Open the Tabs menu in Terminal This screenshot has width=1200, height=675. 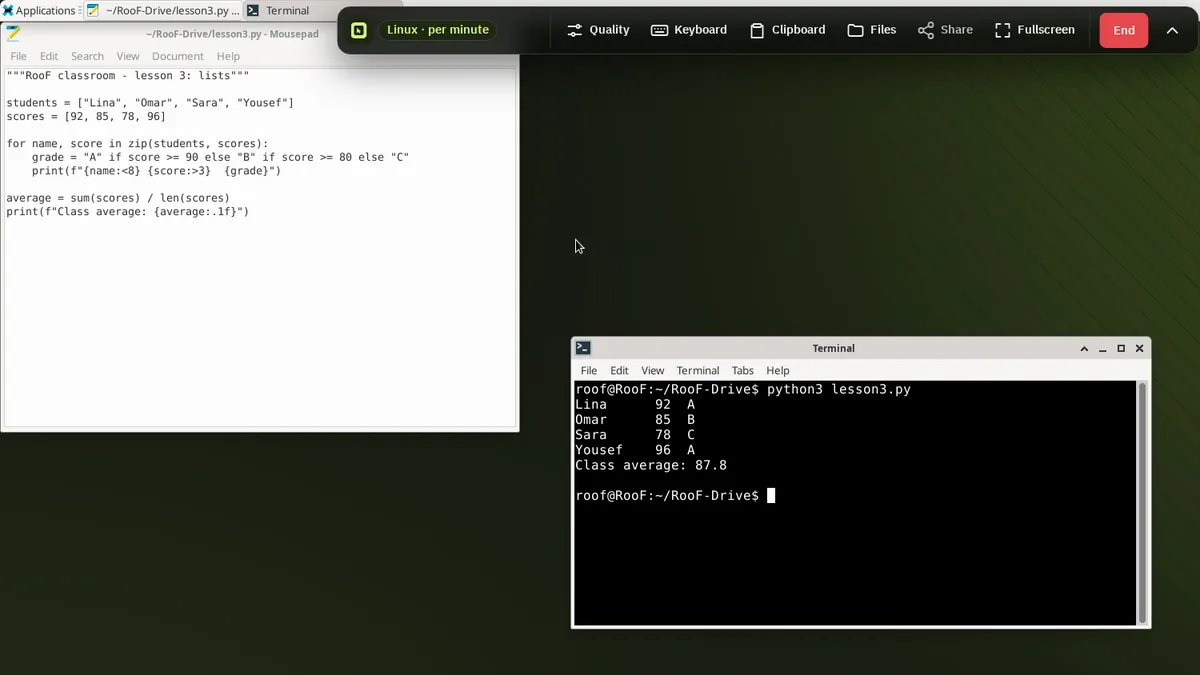point(743,370)
